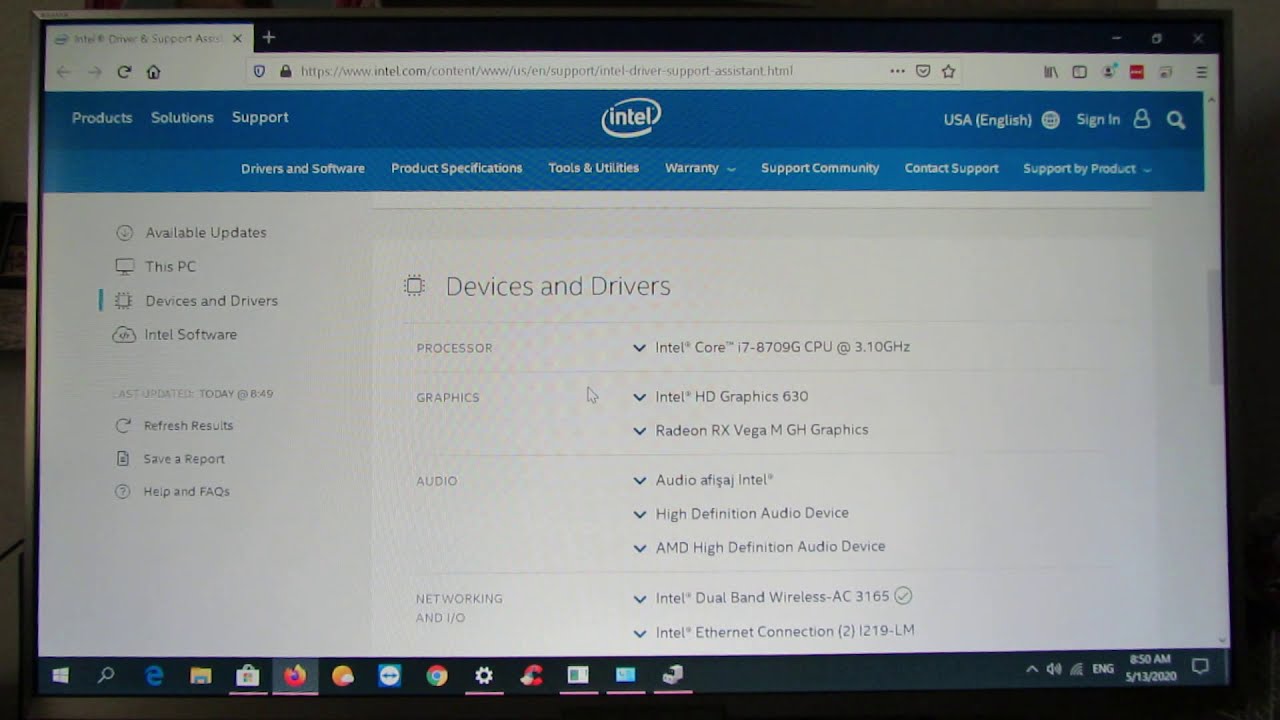
Task: Open the Solutions menu
Action: [182, 118]
